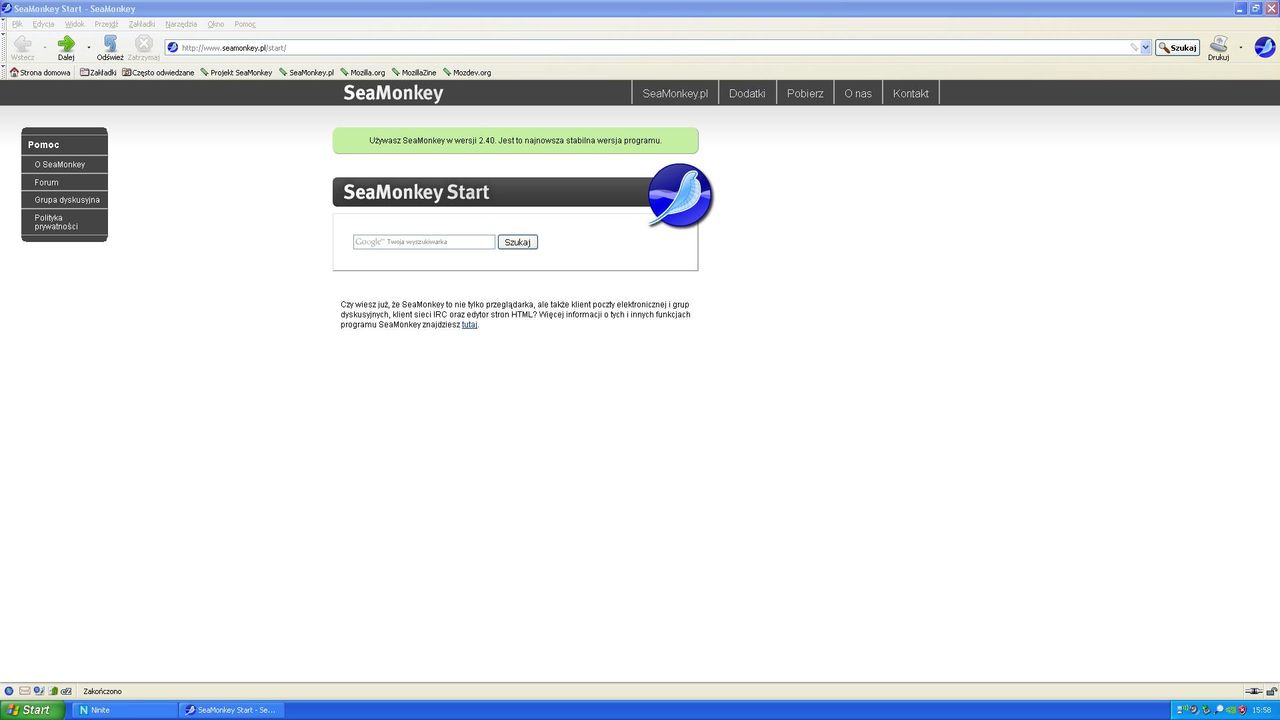Viewport: 1280px width, 720px height.
Task: Click the Szukaj button beside Google search box
Action: click(518, 242)
